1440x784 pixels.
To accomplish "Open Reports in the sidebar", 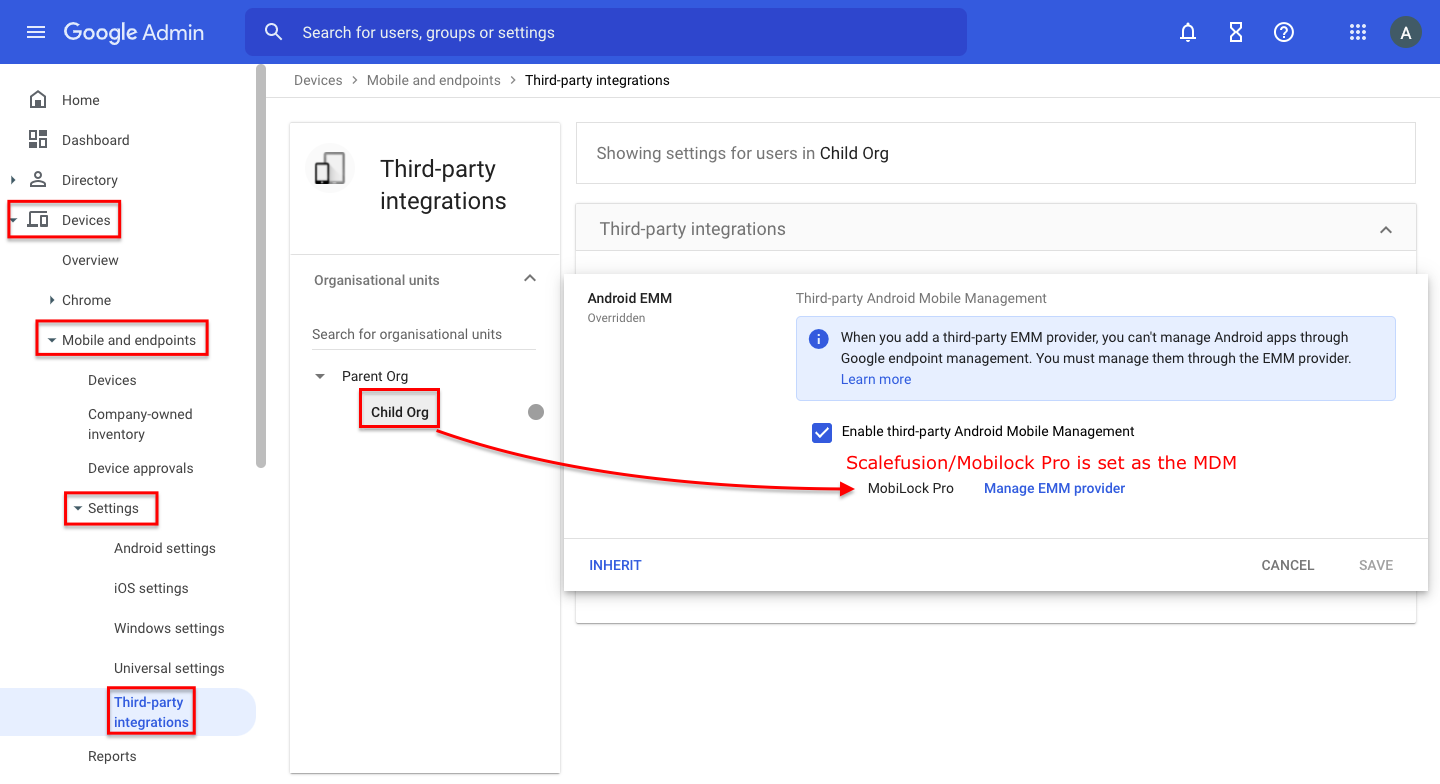I will [112, 756].
